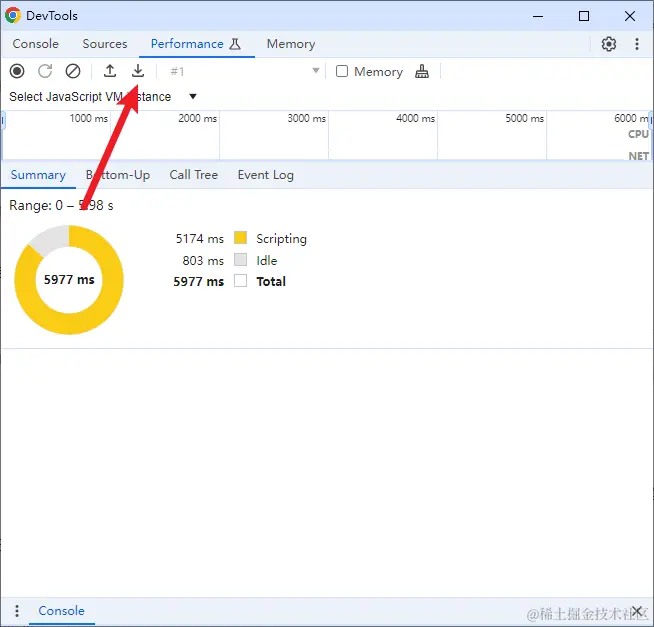Open DevTools settings gear
Screen dimensions: 654x627
pyautogui.click(x=609, y=44)
